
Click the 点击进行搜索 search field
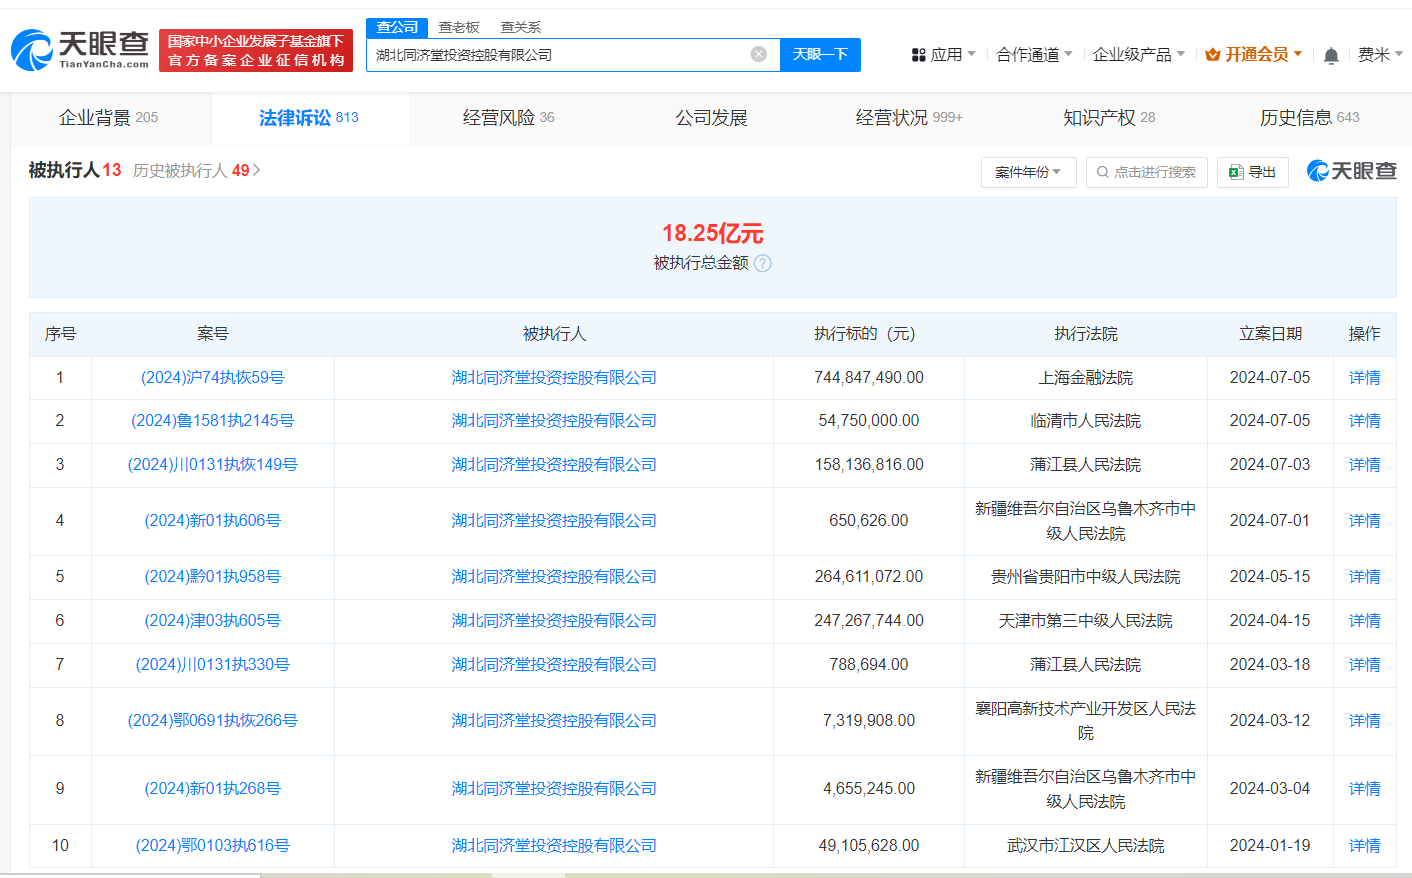pyautogui.click(x=1146, y=172)
